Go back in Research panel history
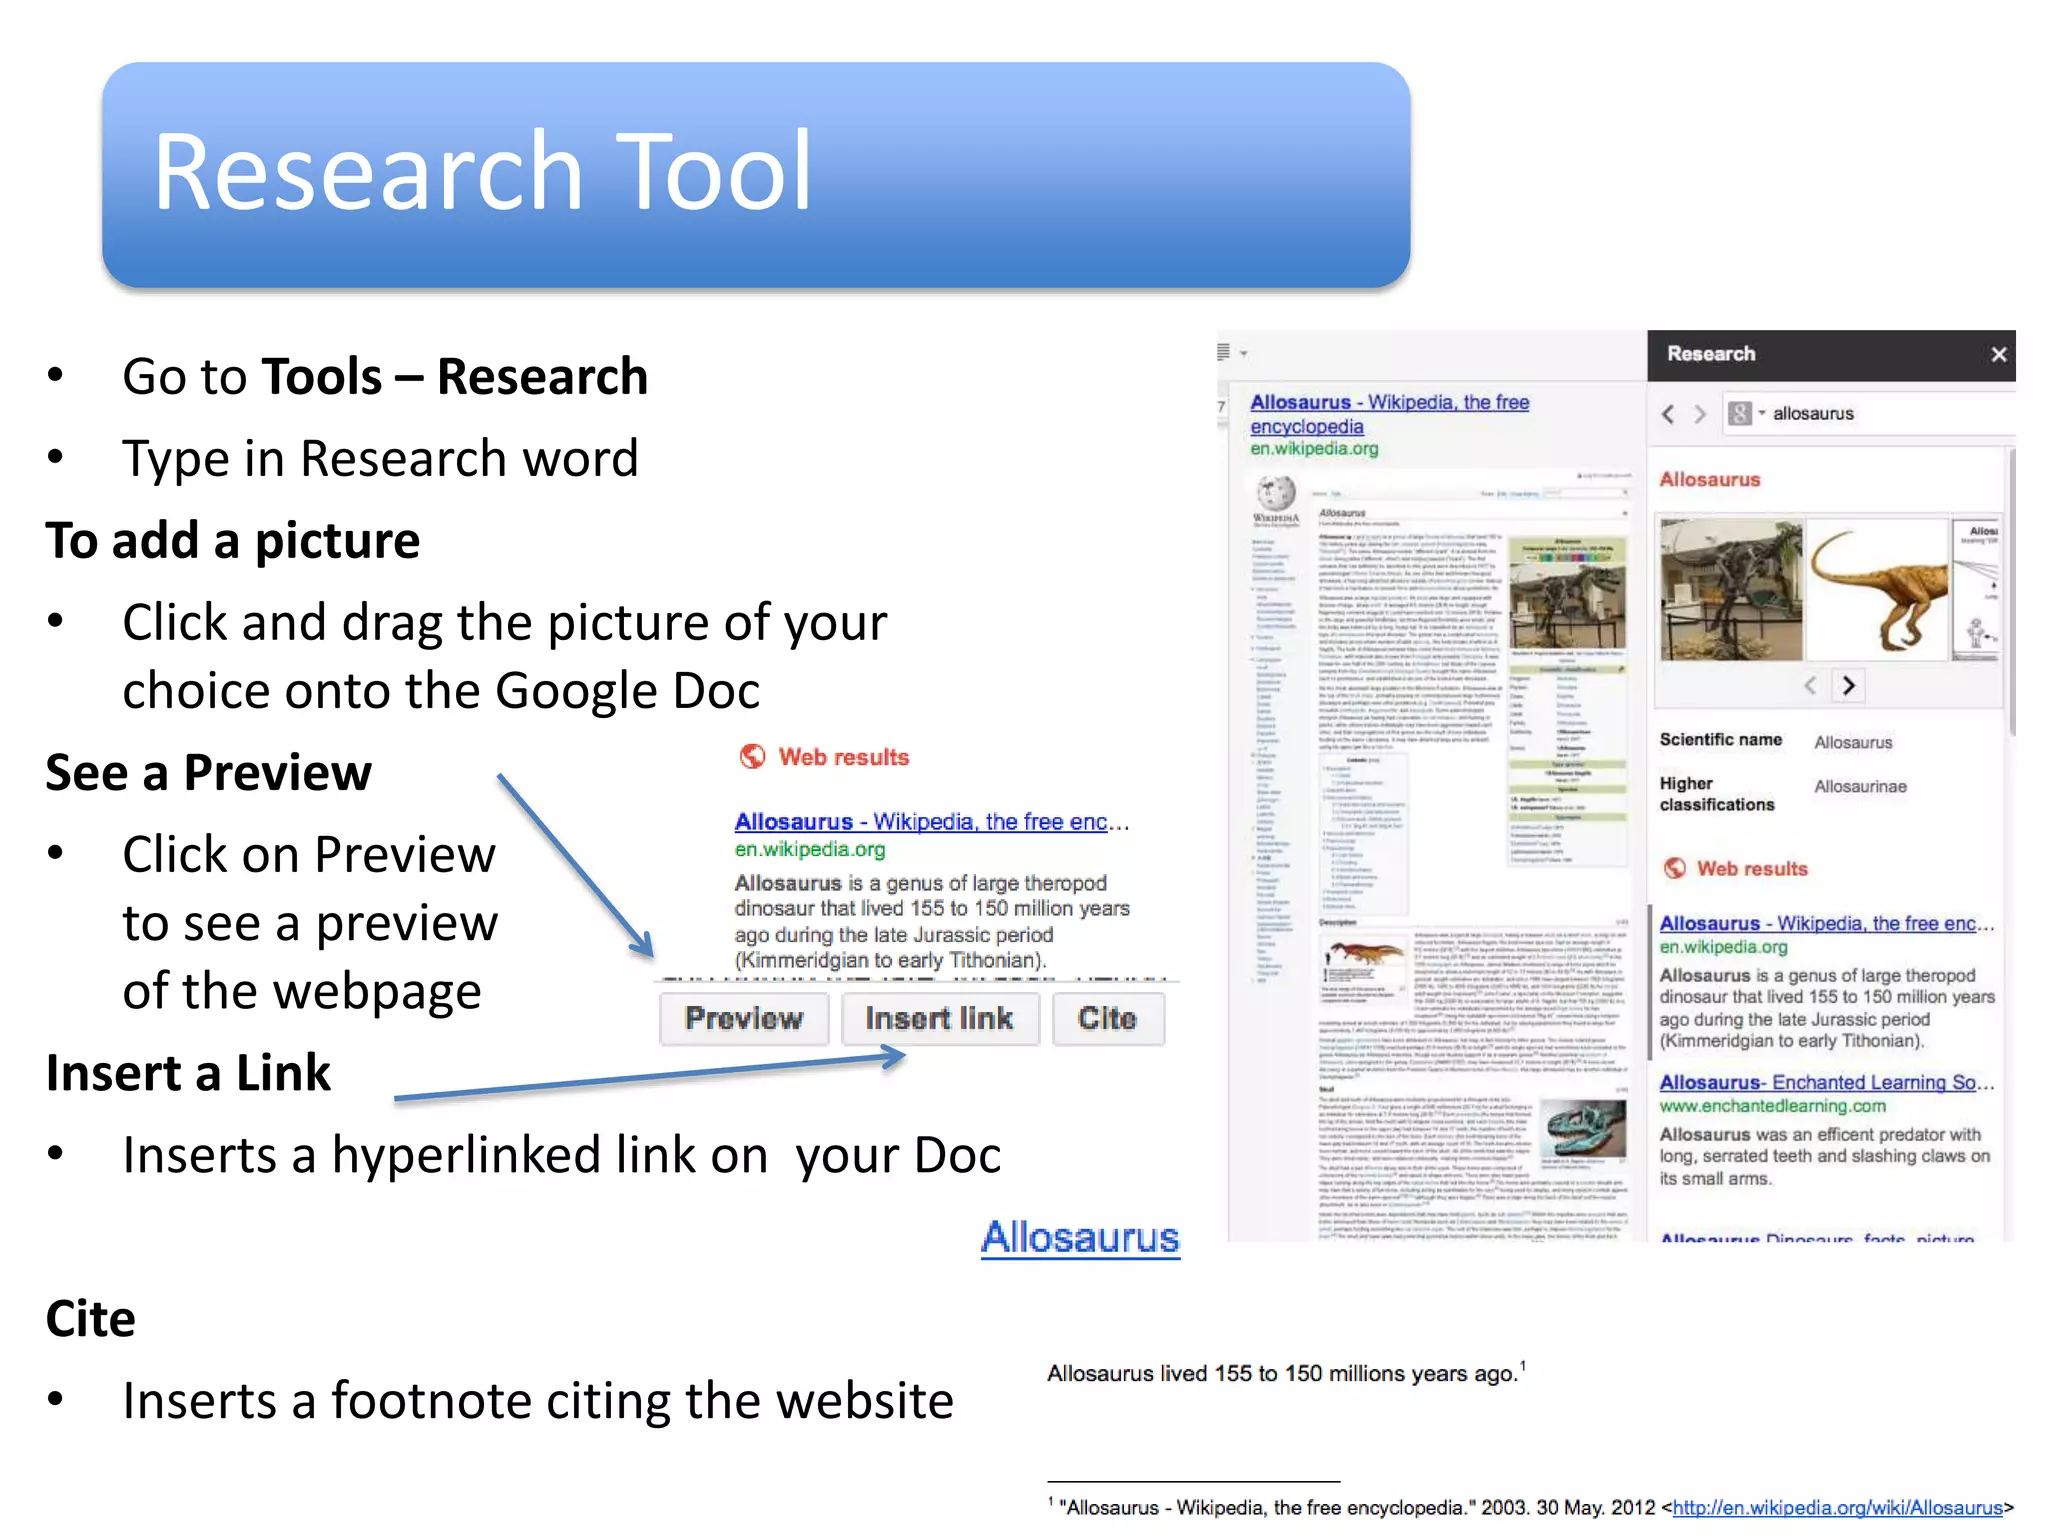The image size is (2048, 1536). point(1667,414)
